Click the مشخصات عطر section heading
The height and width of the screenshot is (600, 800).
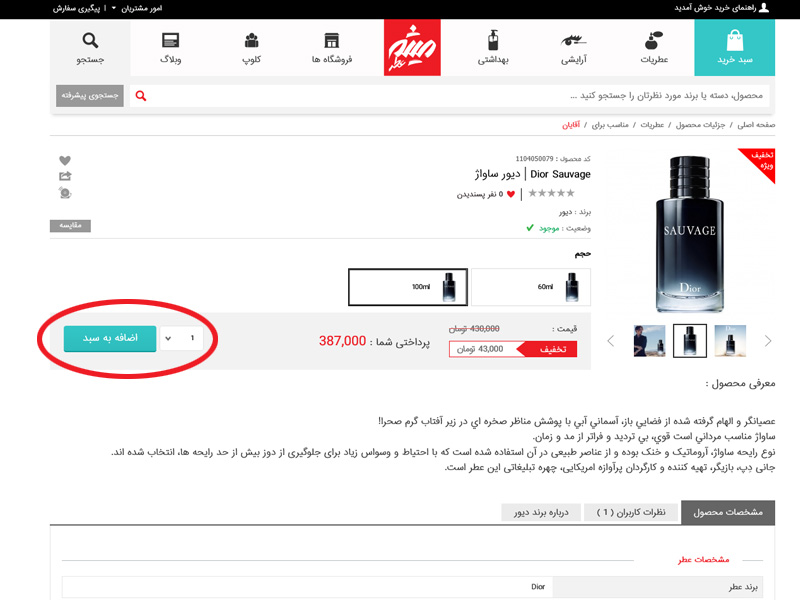click(704, 560)
